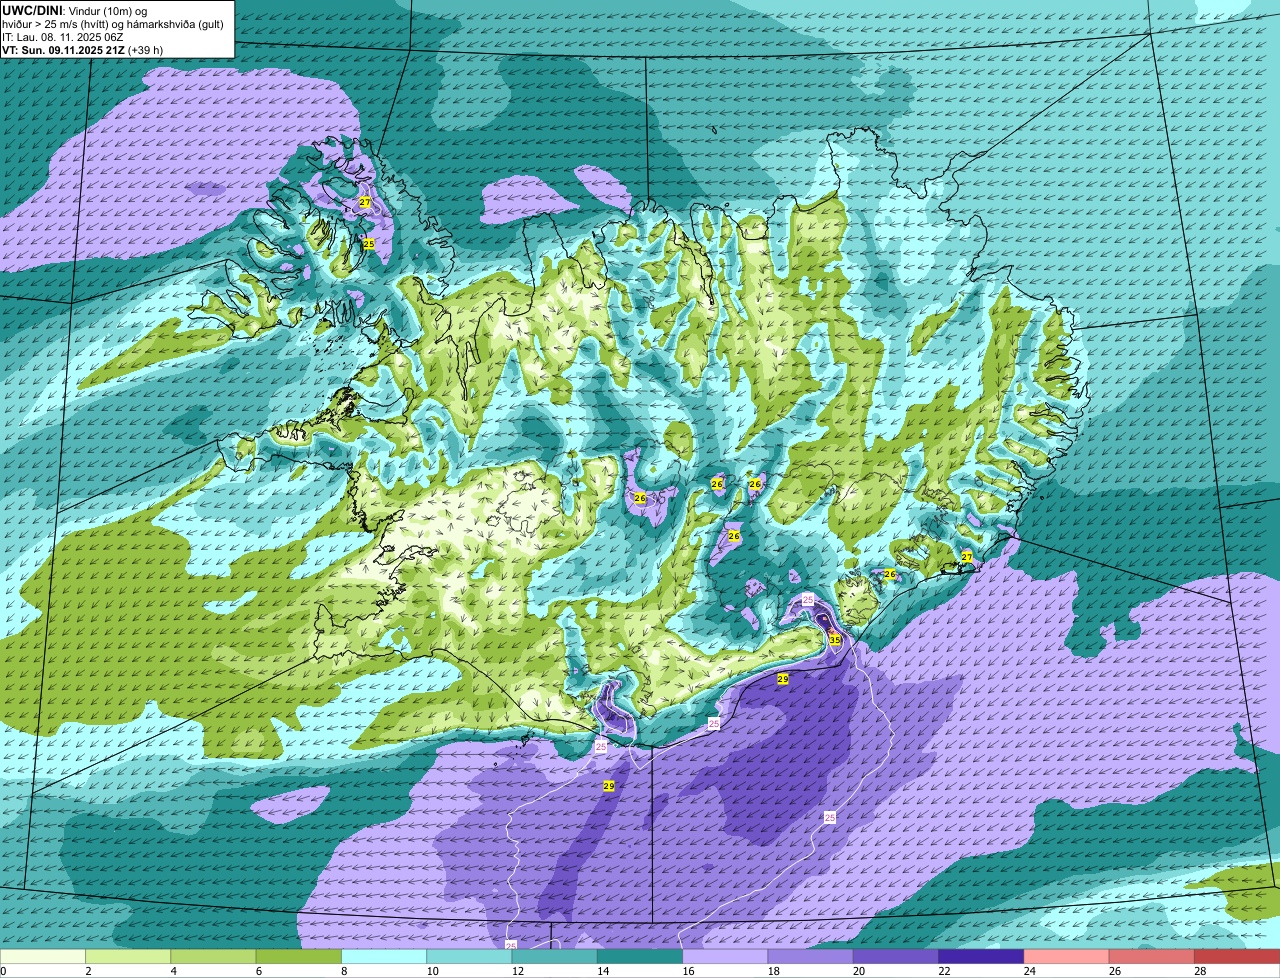Pick the color bar swatch between 6 and 8
The height and width of the screenshot is (978, 1280).
[x=298, y=957]
